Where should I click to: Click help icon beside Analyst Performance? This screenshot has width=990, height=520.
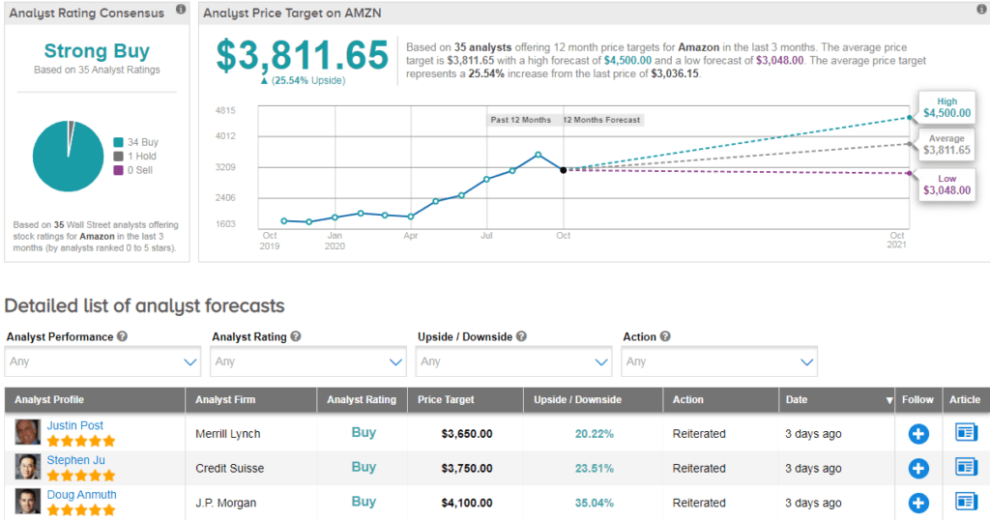click(x=122, y=336)
